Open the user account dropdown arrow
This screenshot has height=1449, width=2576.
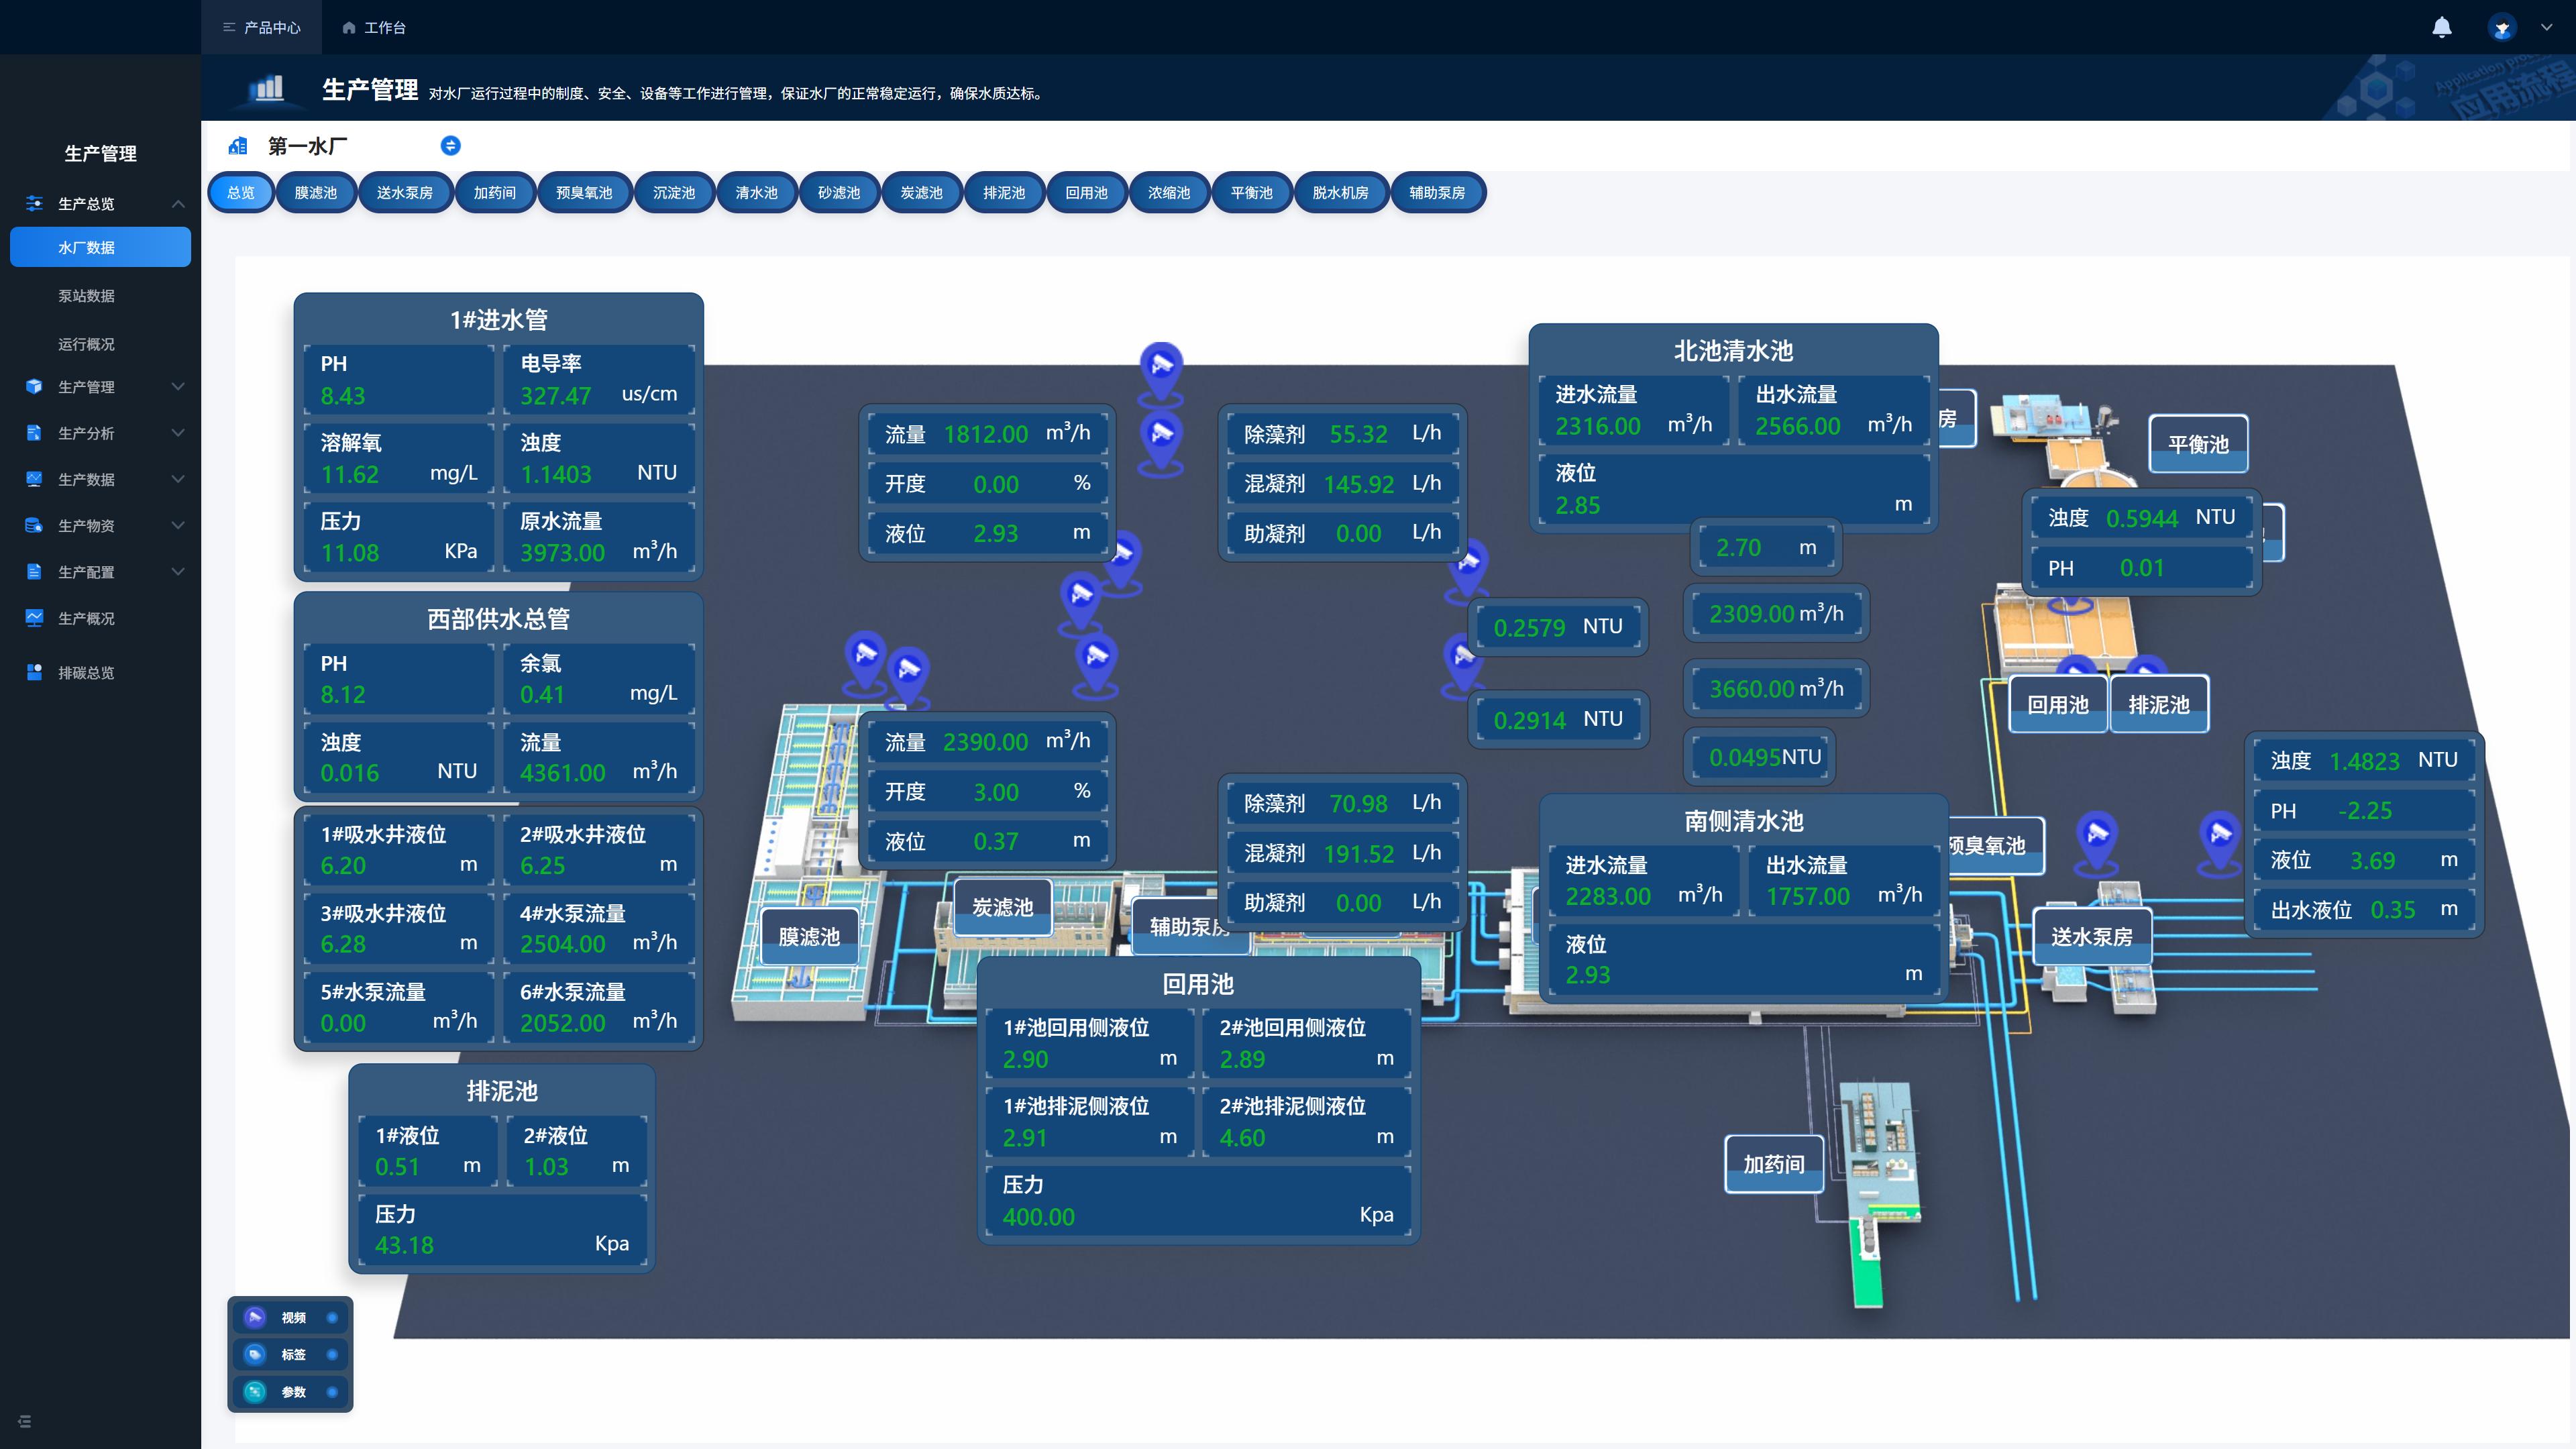(2546, 27)
